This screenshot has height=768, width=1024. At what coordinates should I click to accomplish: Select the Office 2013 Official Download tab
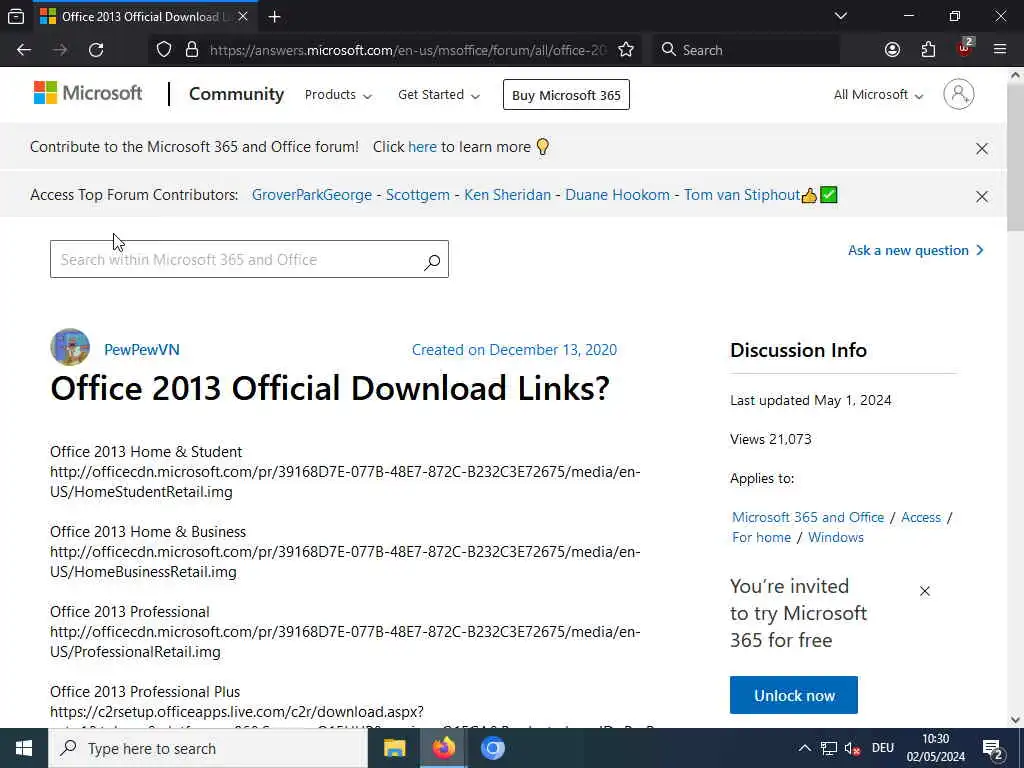tap(145, 16)
